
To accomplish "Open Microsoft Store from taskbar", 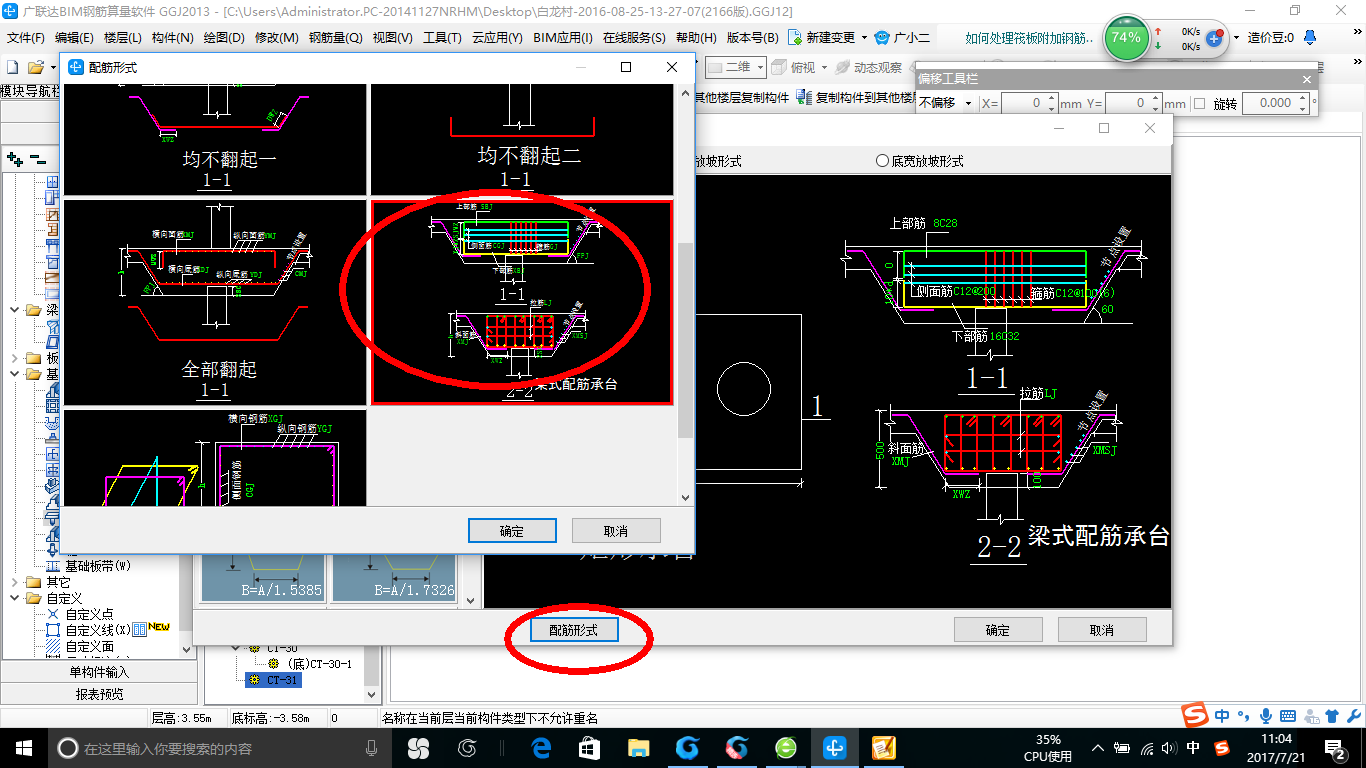I will click(x=590, y=748).
